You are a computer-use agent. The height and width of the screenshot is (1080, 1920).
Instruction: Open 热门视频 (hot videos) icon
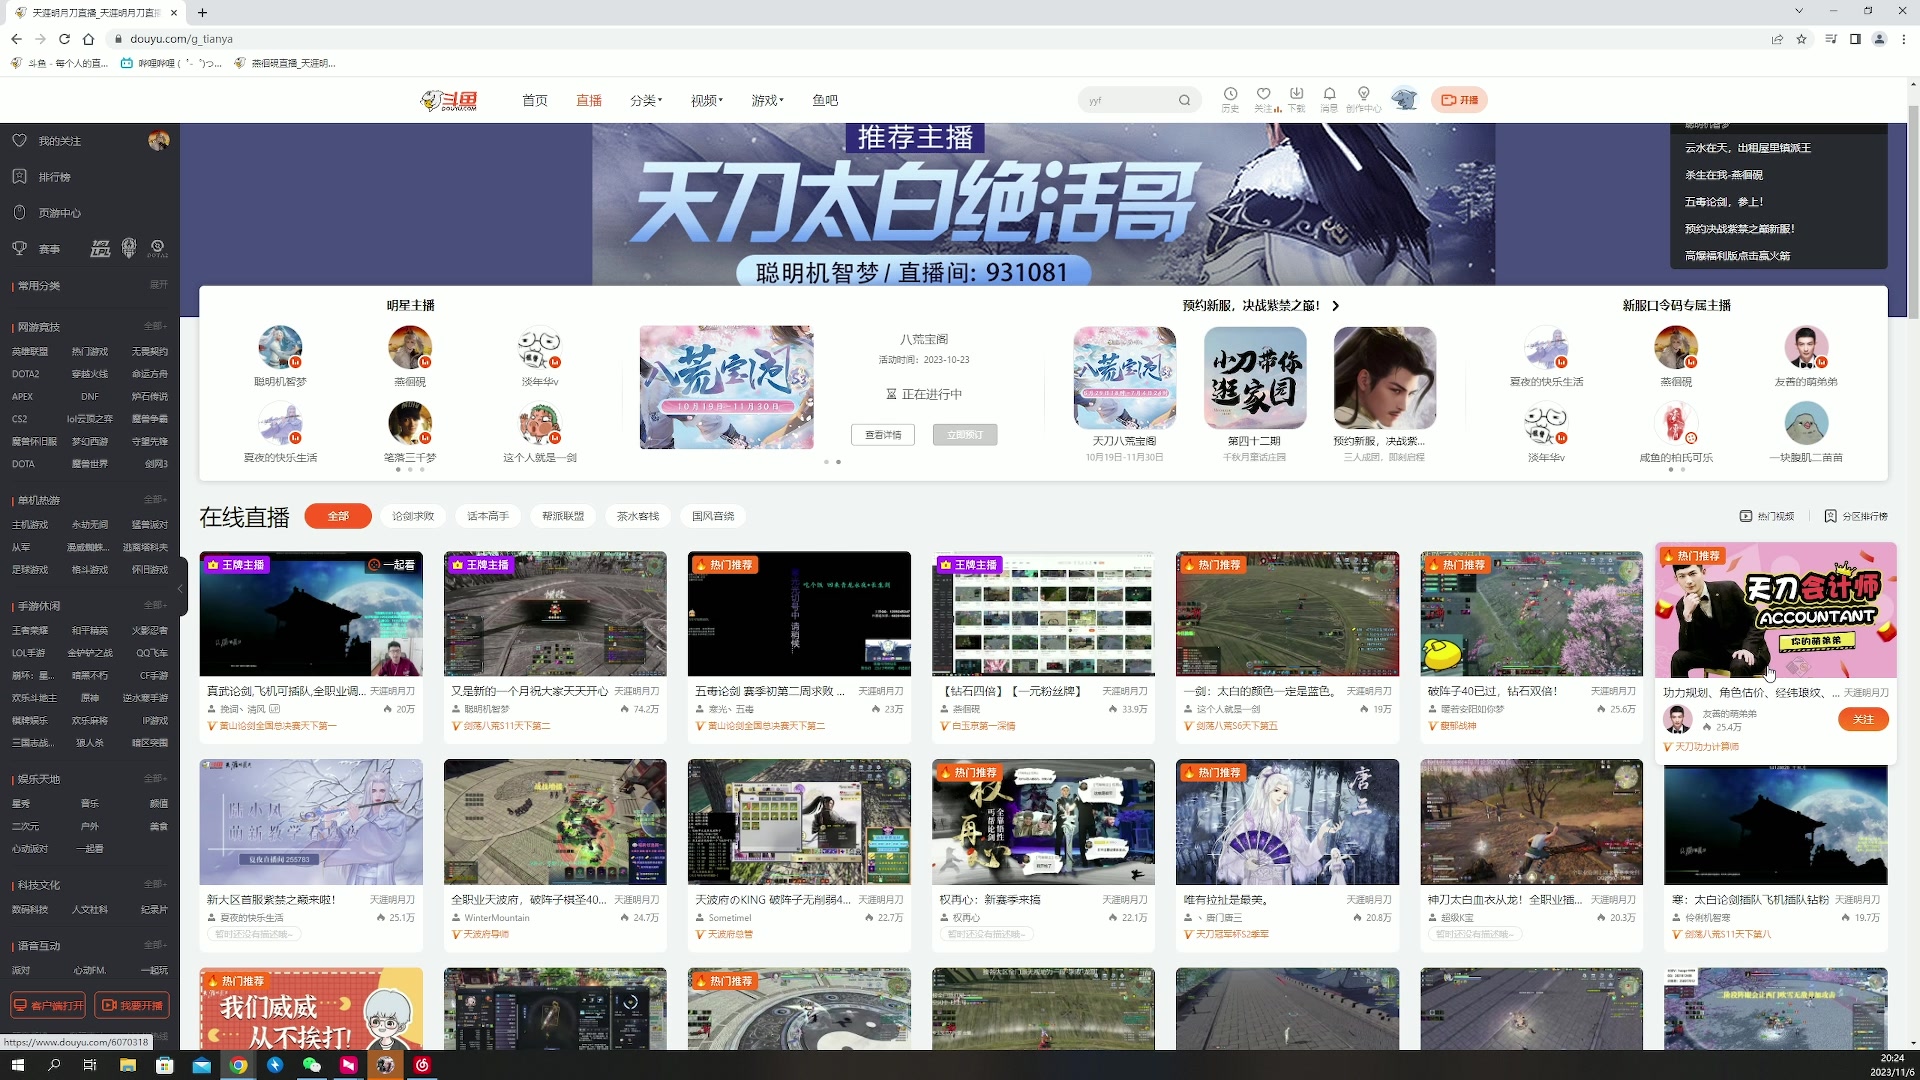point(1746,516)
